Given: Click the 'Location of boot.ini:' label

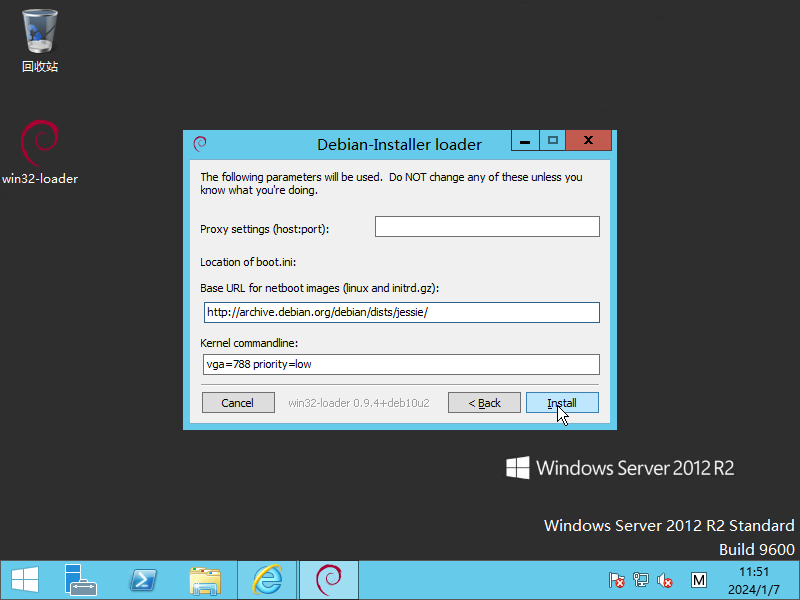Looking at the screenshot, I should coord(248,262).
